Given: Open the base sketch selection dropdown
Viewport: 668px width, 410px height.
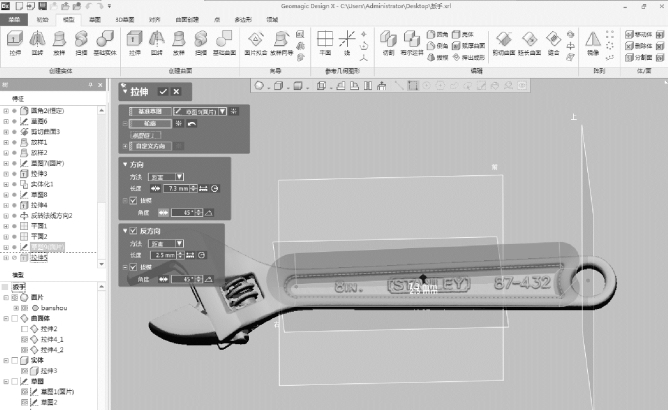Looking at the screenshot, I should (x=222, y=112).
